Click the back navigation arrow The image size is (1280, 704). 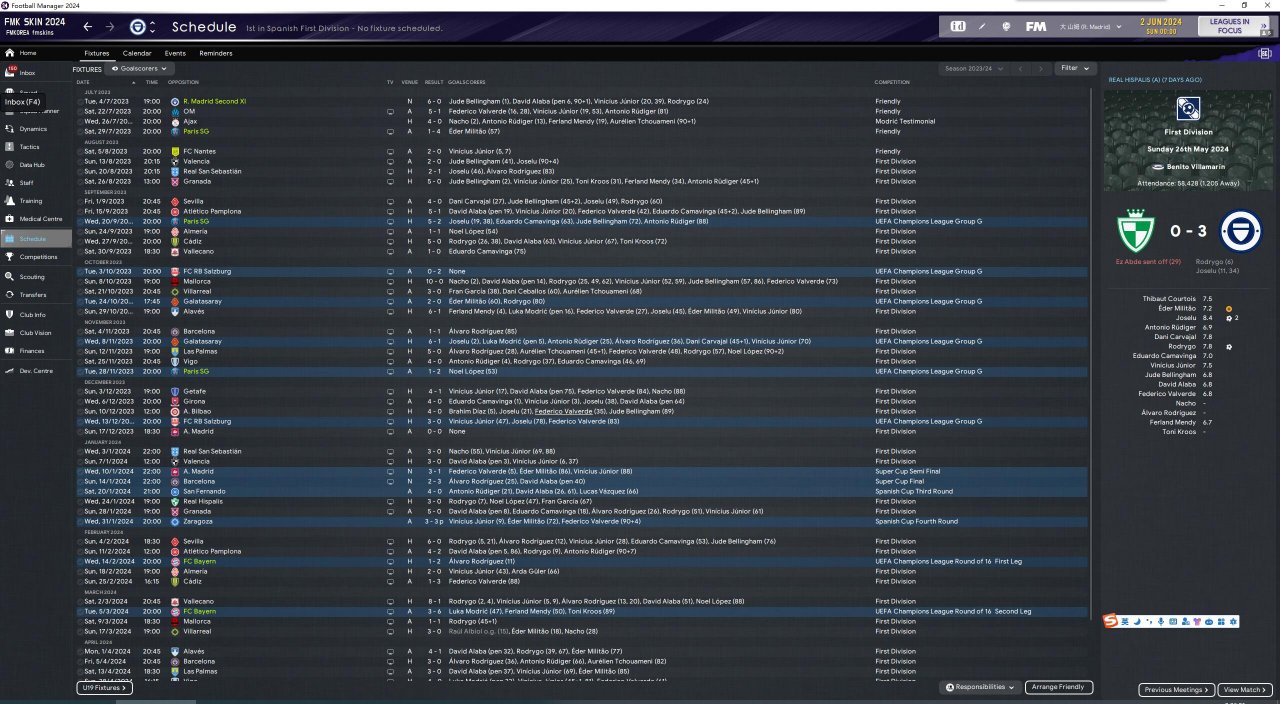88,26
